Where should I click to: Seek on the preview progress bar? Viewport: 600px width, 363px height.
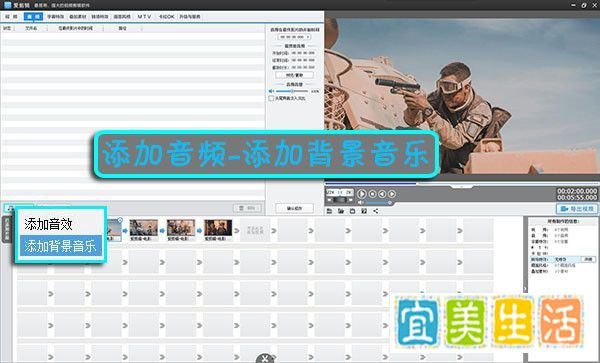tap(462, 184)
